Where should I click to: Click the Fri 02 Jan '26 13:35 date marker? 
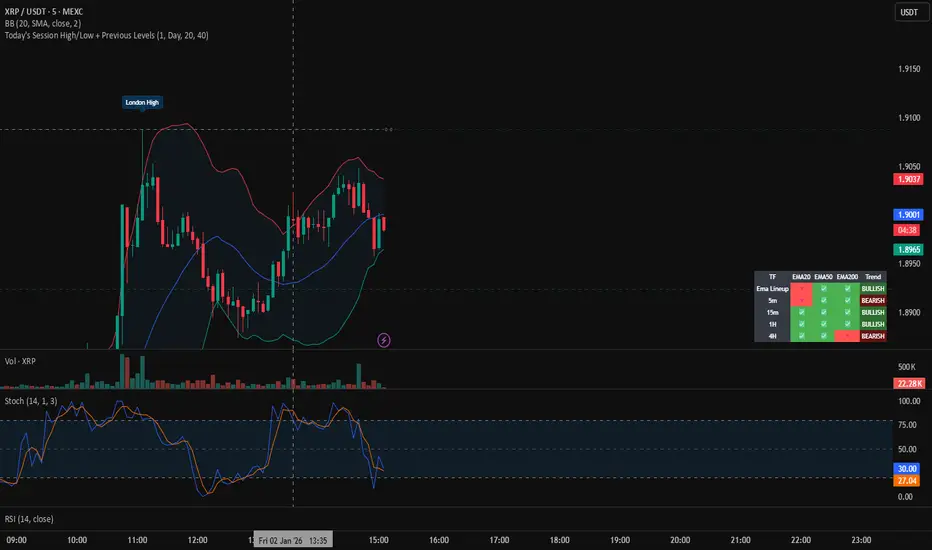293,540
